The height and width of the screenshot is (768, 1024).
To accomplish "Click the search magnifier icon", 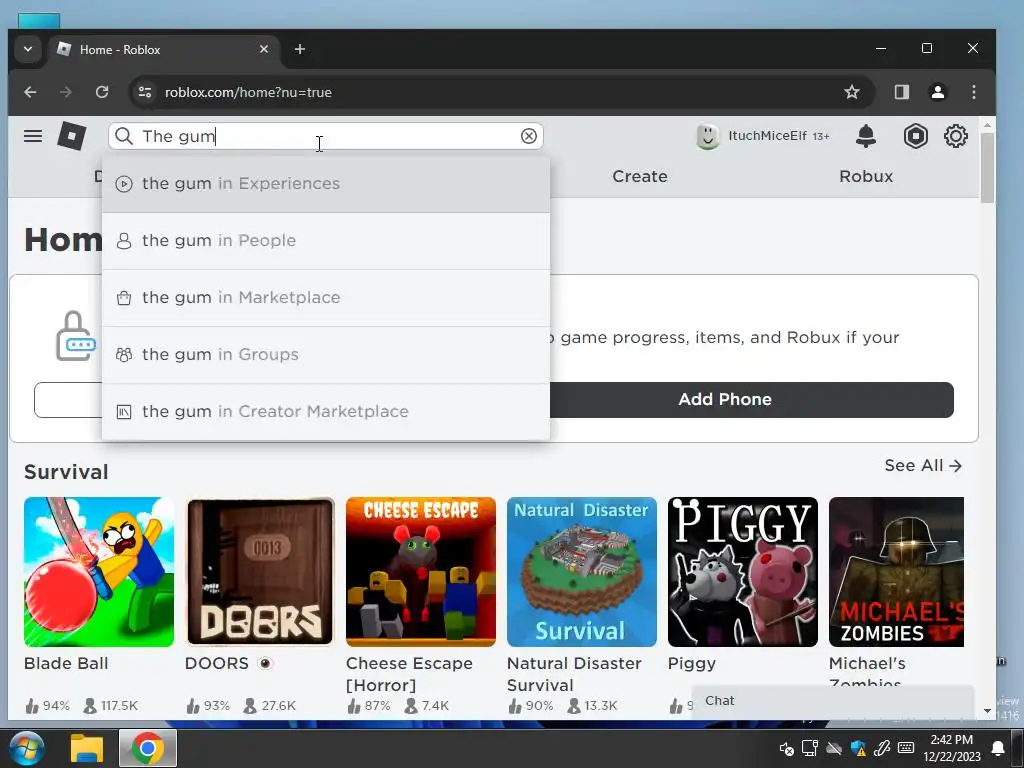I will (x=123, y=136).
